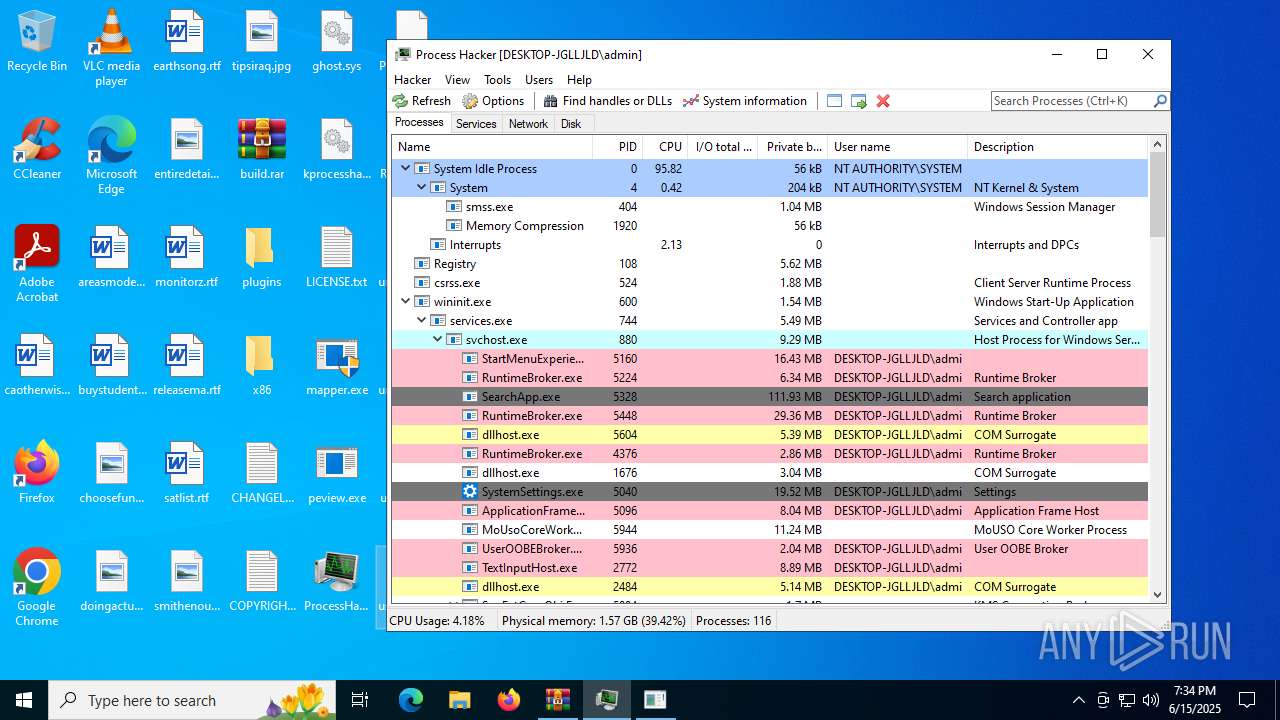Click CPU Usage in status bar

coord(437,621)
